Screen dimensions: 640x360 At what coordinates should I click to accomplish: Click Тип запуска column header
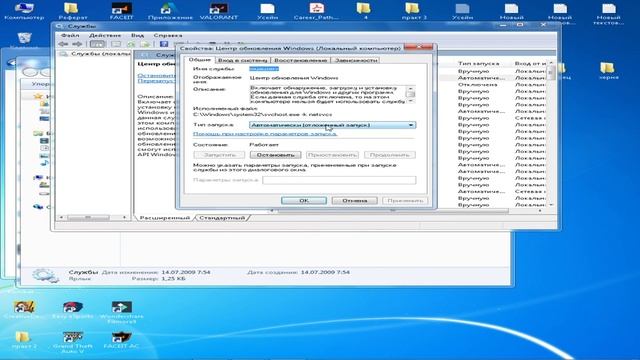(x=478, y=63)
